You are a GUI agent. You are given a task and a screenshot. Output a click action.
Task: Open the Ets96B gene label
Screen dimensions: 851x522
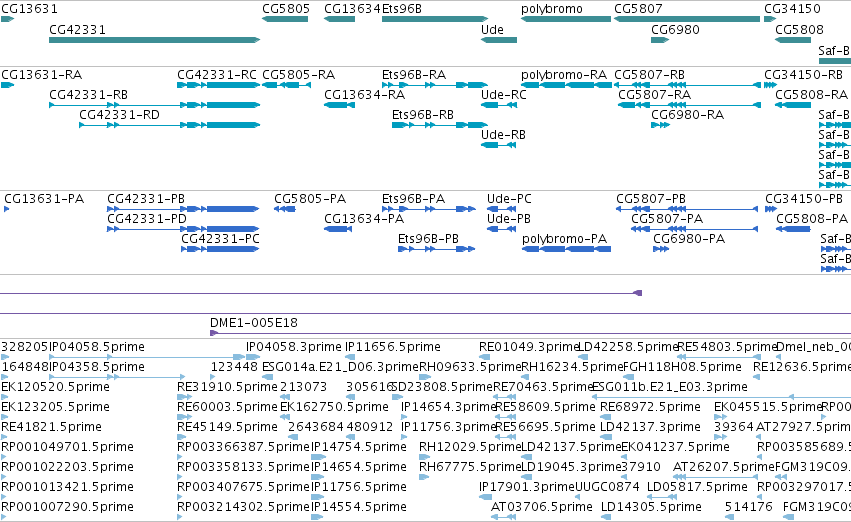point(402,9)
